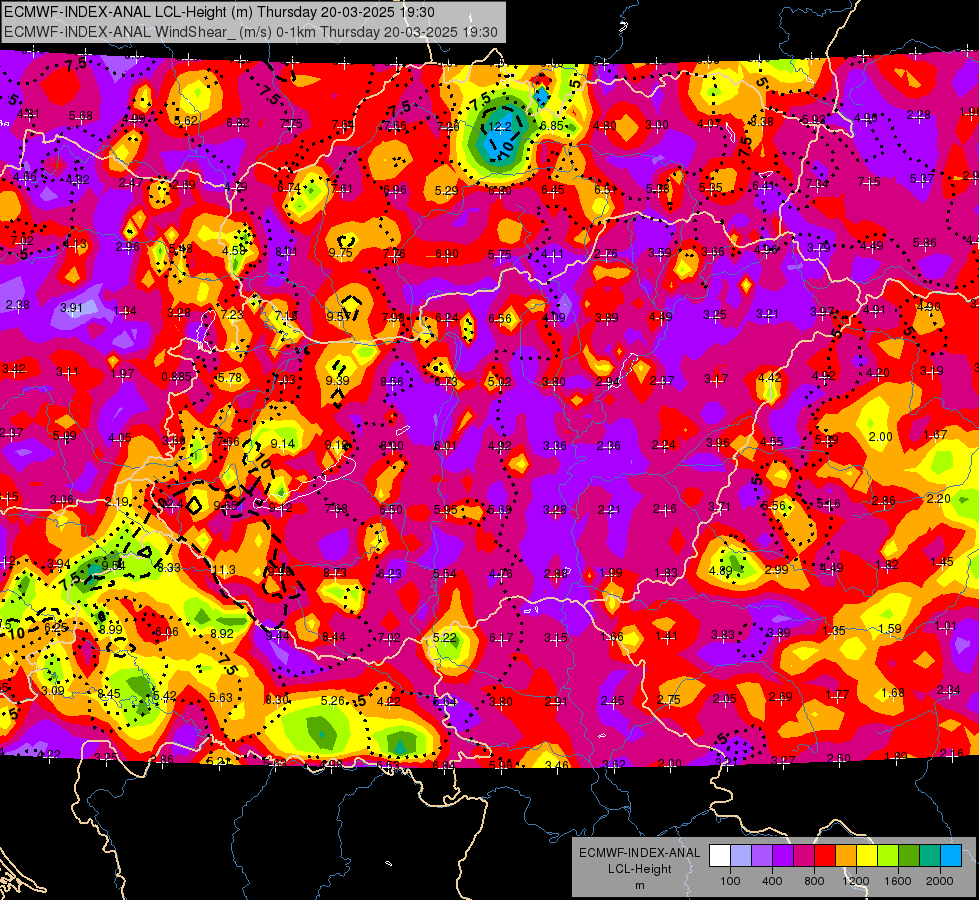Click the 5.22 grid value
This screenshot has height=900, width=979.
point(445,638)
